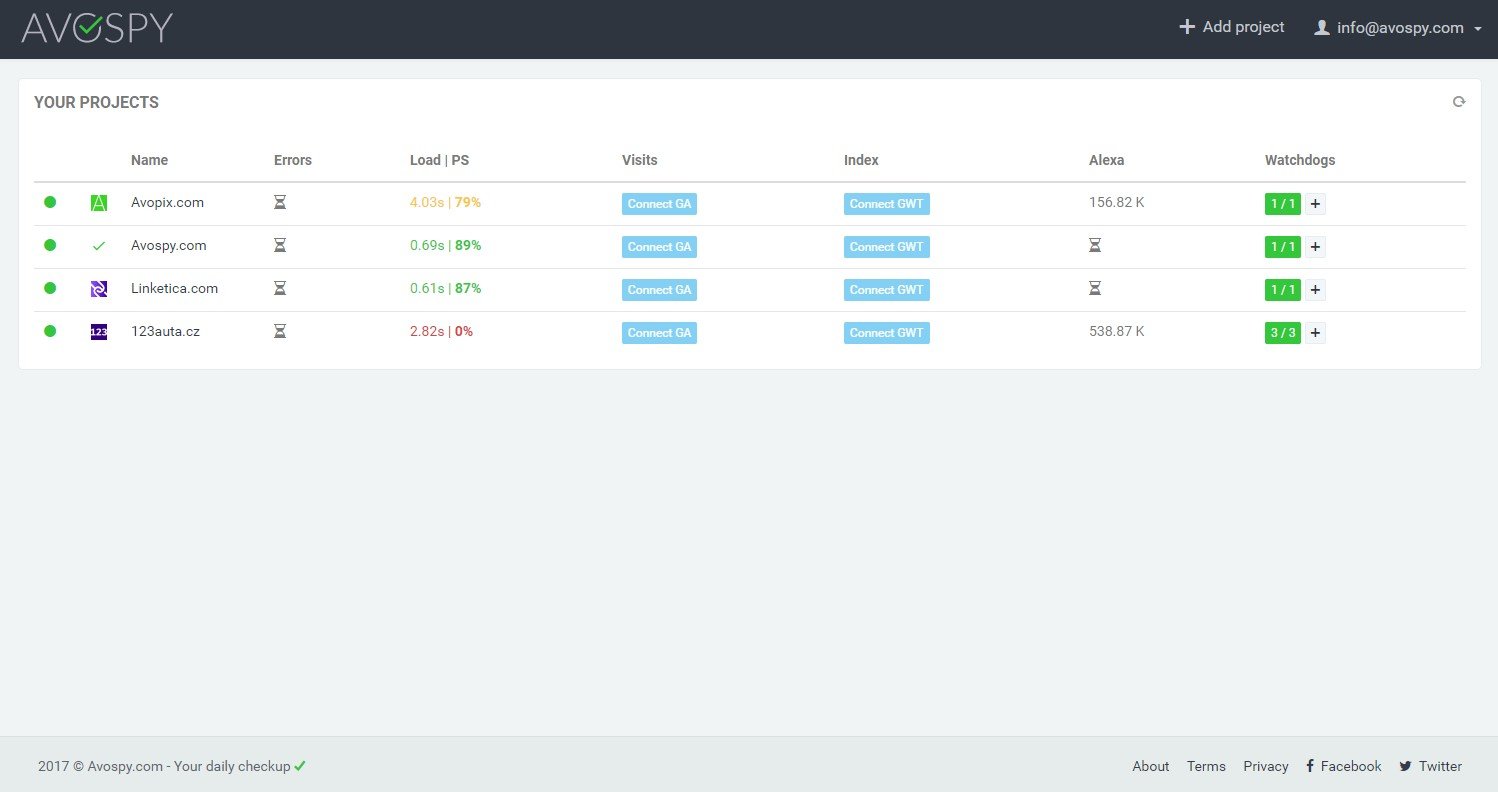Viewport: 1498px width, 792px height.
Task: Click the Errors hourglass for Avospy.com
Action: tap(280, 245)
